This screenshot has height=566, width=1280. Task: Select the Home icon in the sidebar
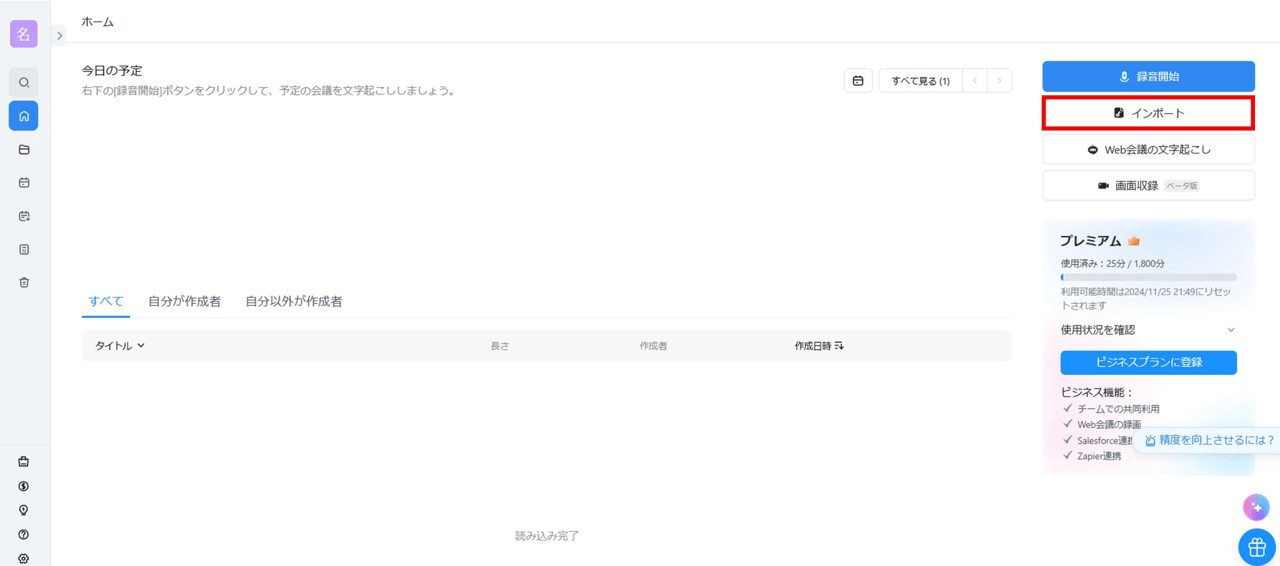tap(24, 116)
